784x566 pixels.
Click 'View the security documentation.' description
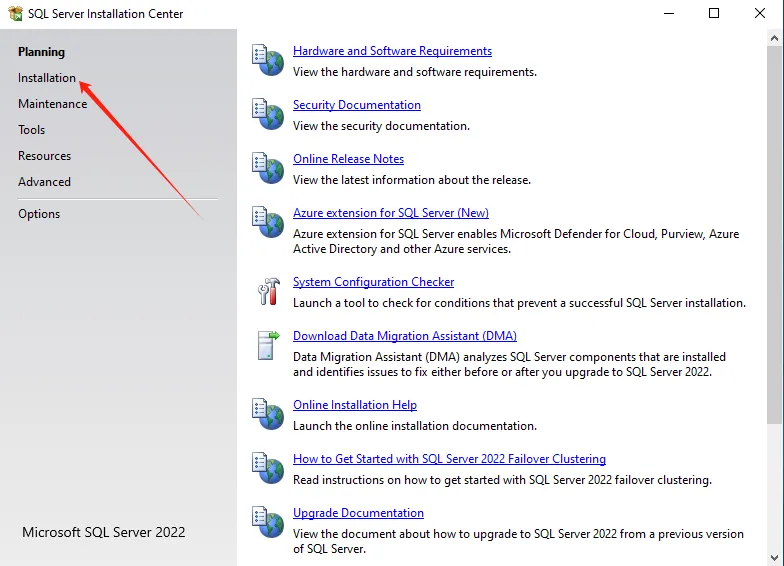click(382, 126)
